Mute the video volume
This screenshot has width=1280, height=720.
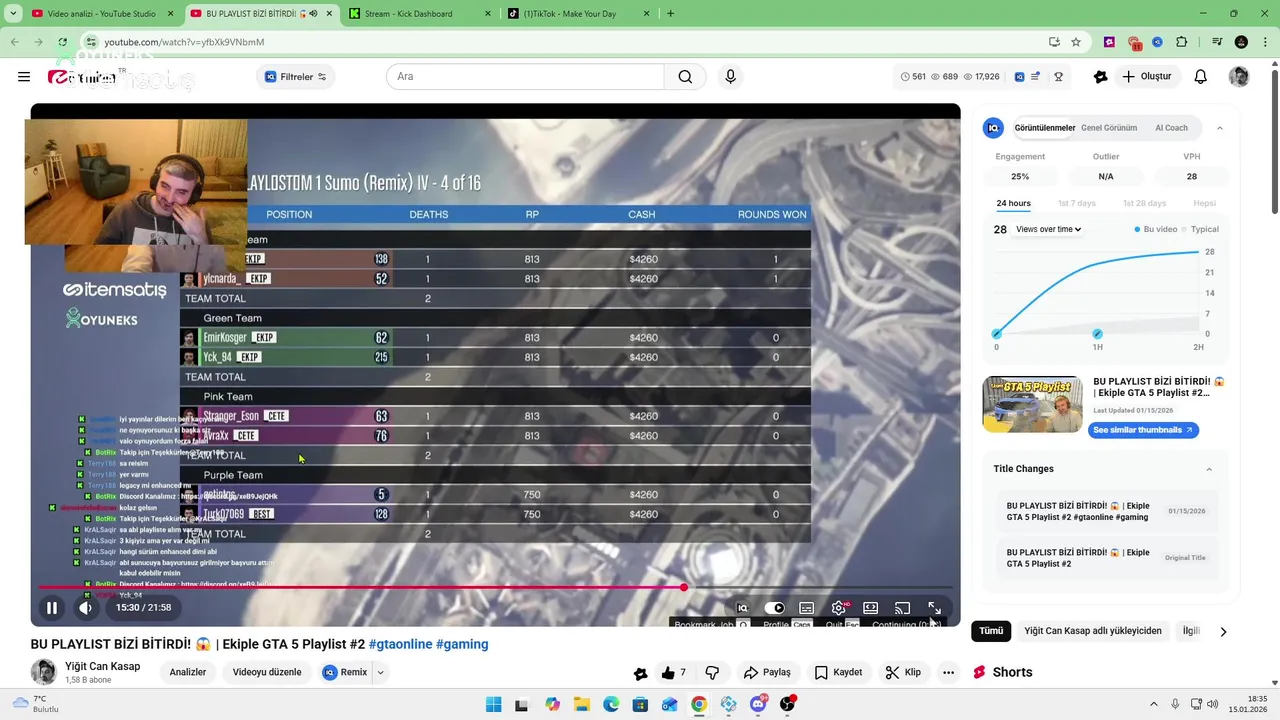tap(86, 607)
